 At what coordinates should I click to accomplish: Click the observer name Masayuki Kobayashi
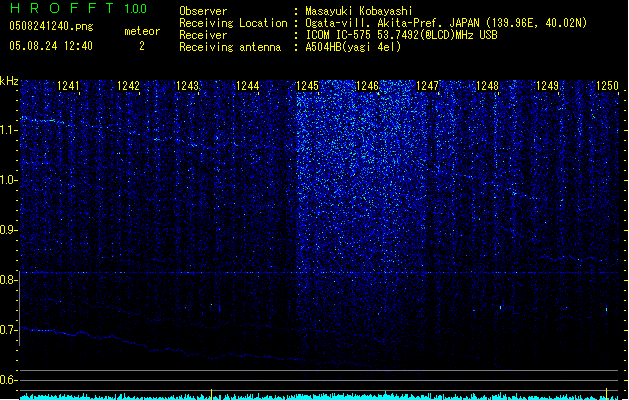pyautogui.click(x=359, y=11)
